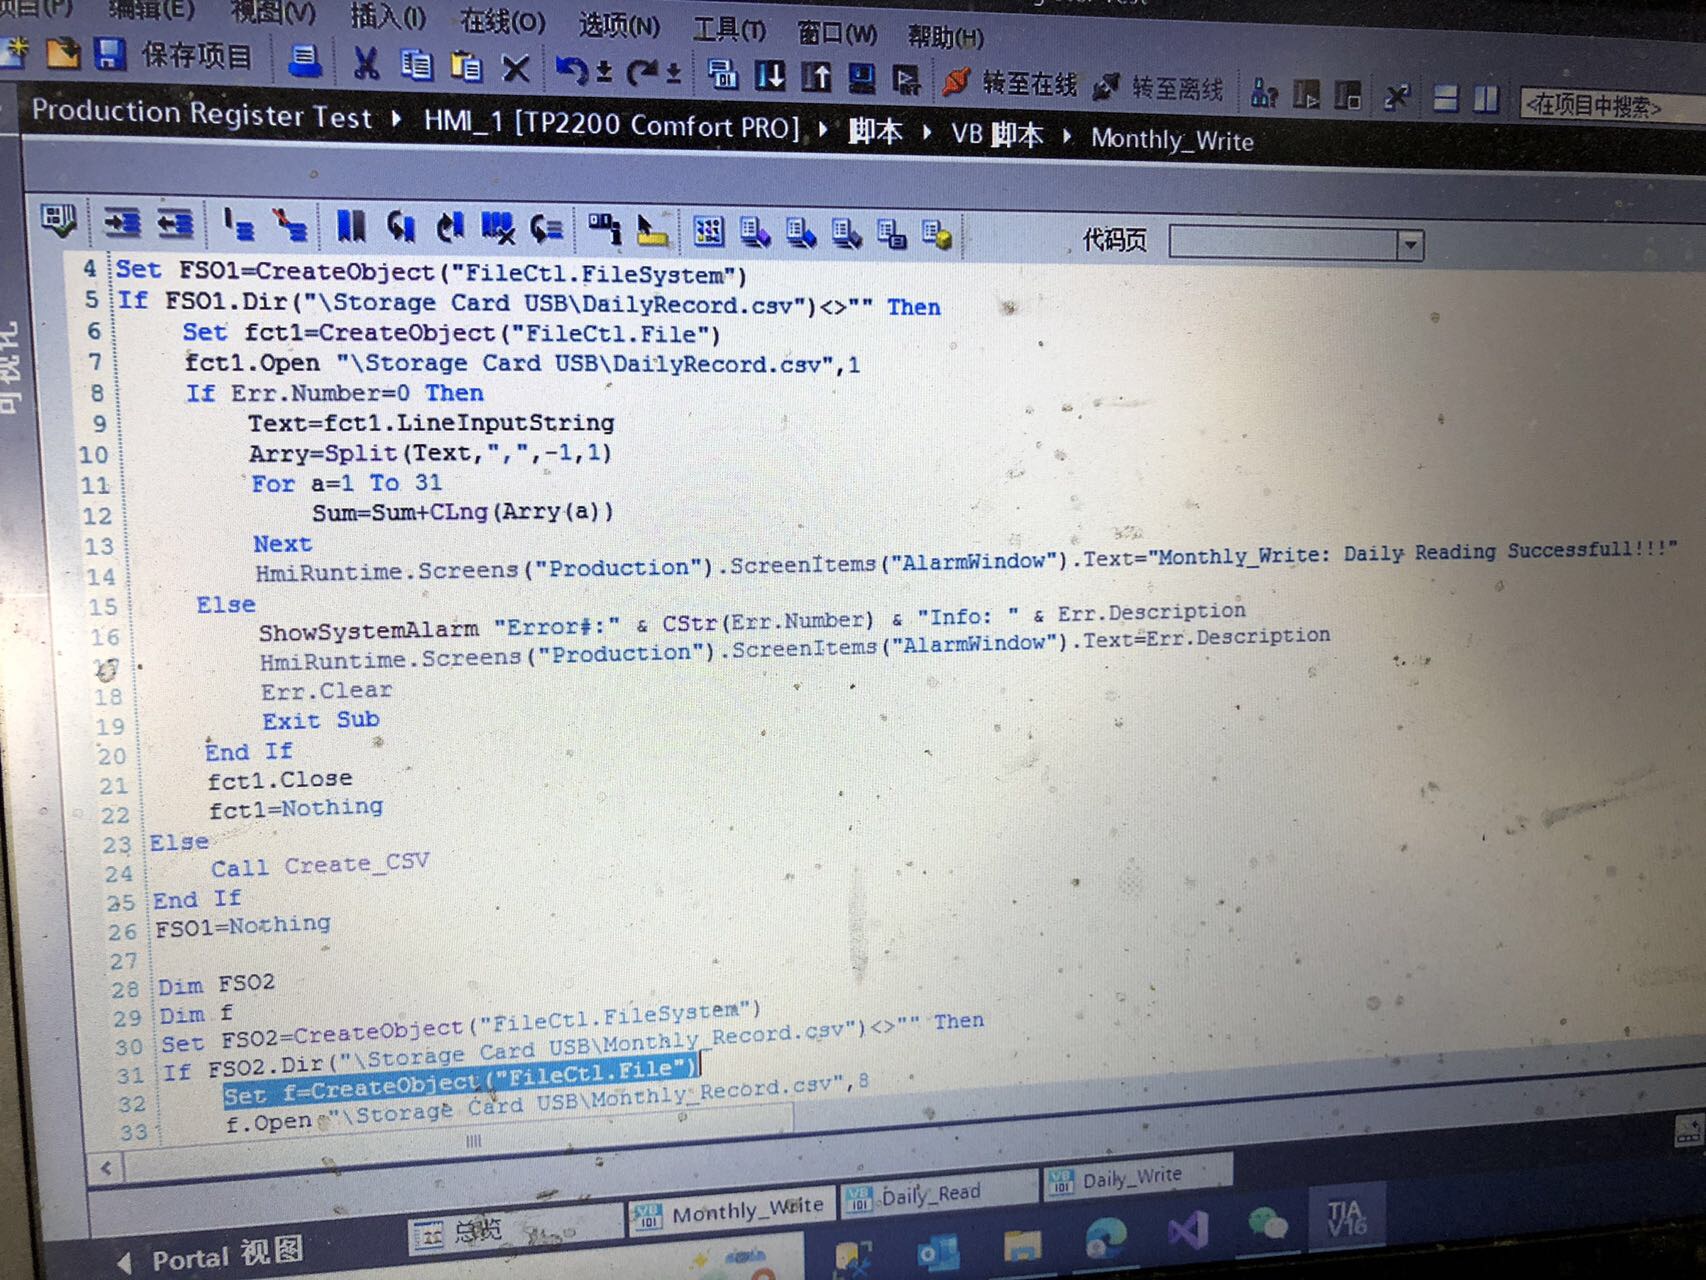Click the Download to device icon
The width and height of the screenshot is (1706, 1280).
pos(770,75)
